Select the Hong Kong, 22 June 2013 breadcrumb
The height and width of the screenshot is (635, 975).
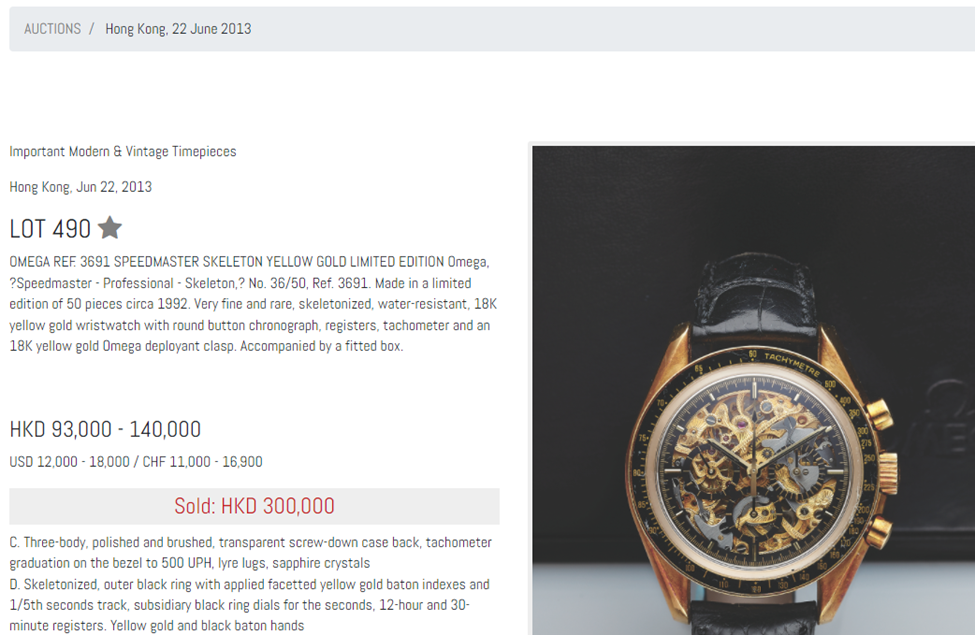point(178,29)
